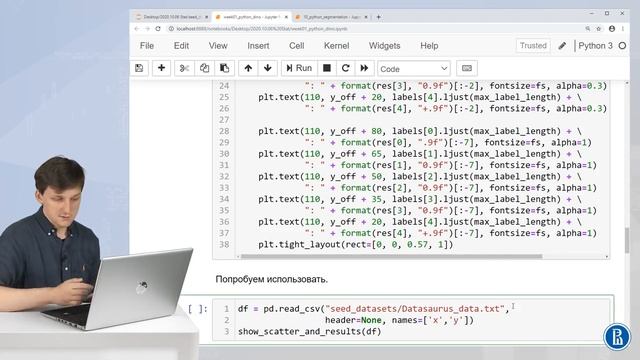Reload the current browser page
Screen dimensions: 640x360
pyautogui.click(x=158, y=29)
